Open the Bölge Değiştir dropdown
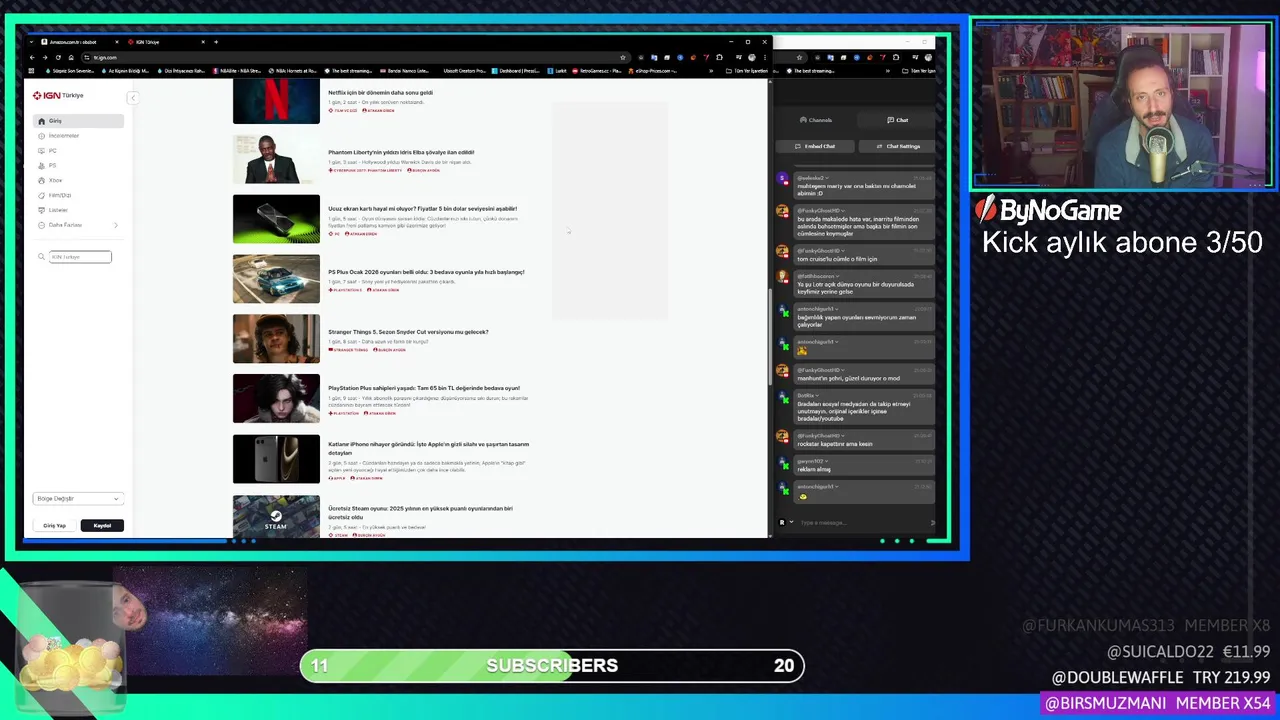The image size is (1280, 720). click(78, 498)
